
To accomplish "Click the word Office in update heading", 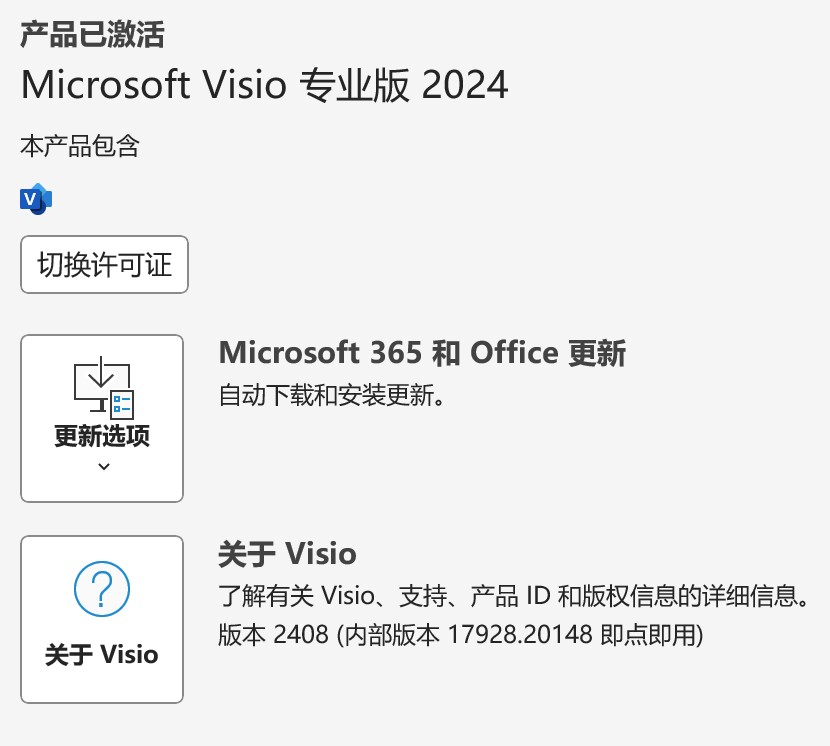I will click(514, 353).
